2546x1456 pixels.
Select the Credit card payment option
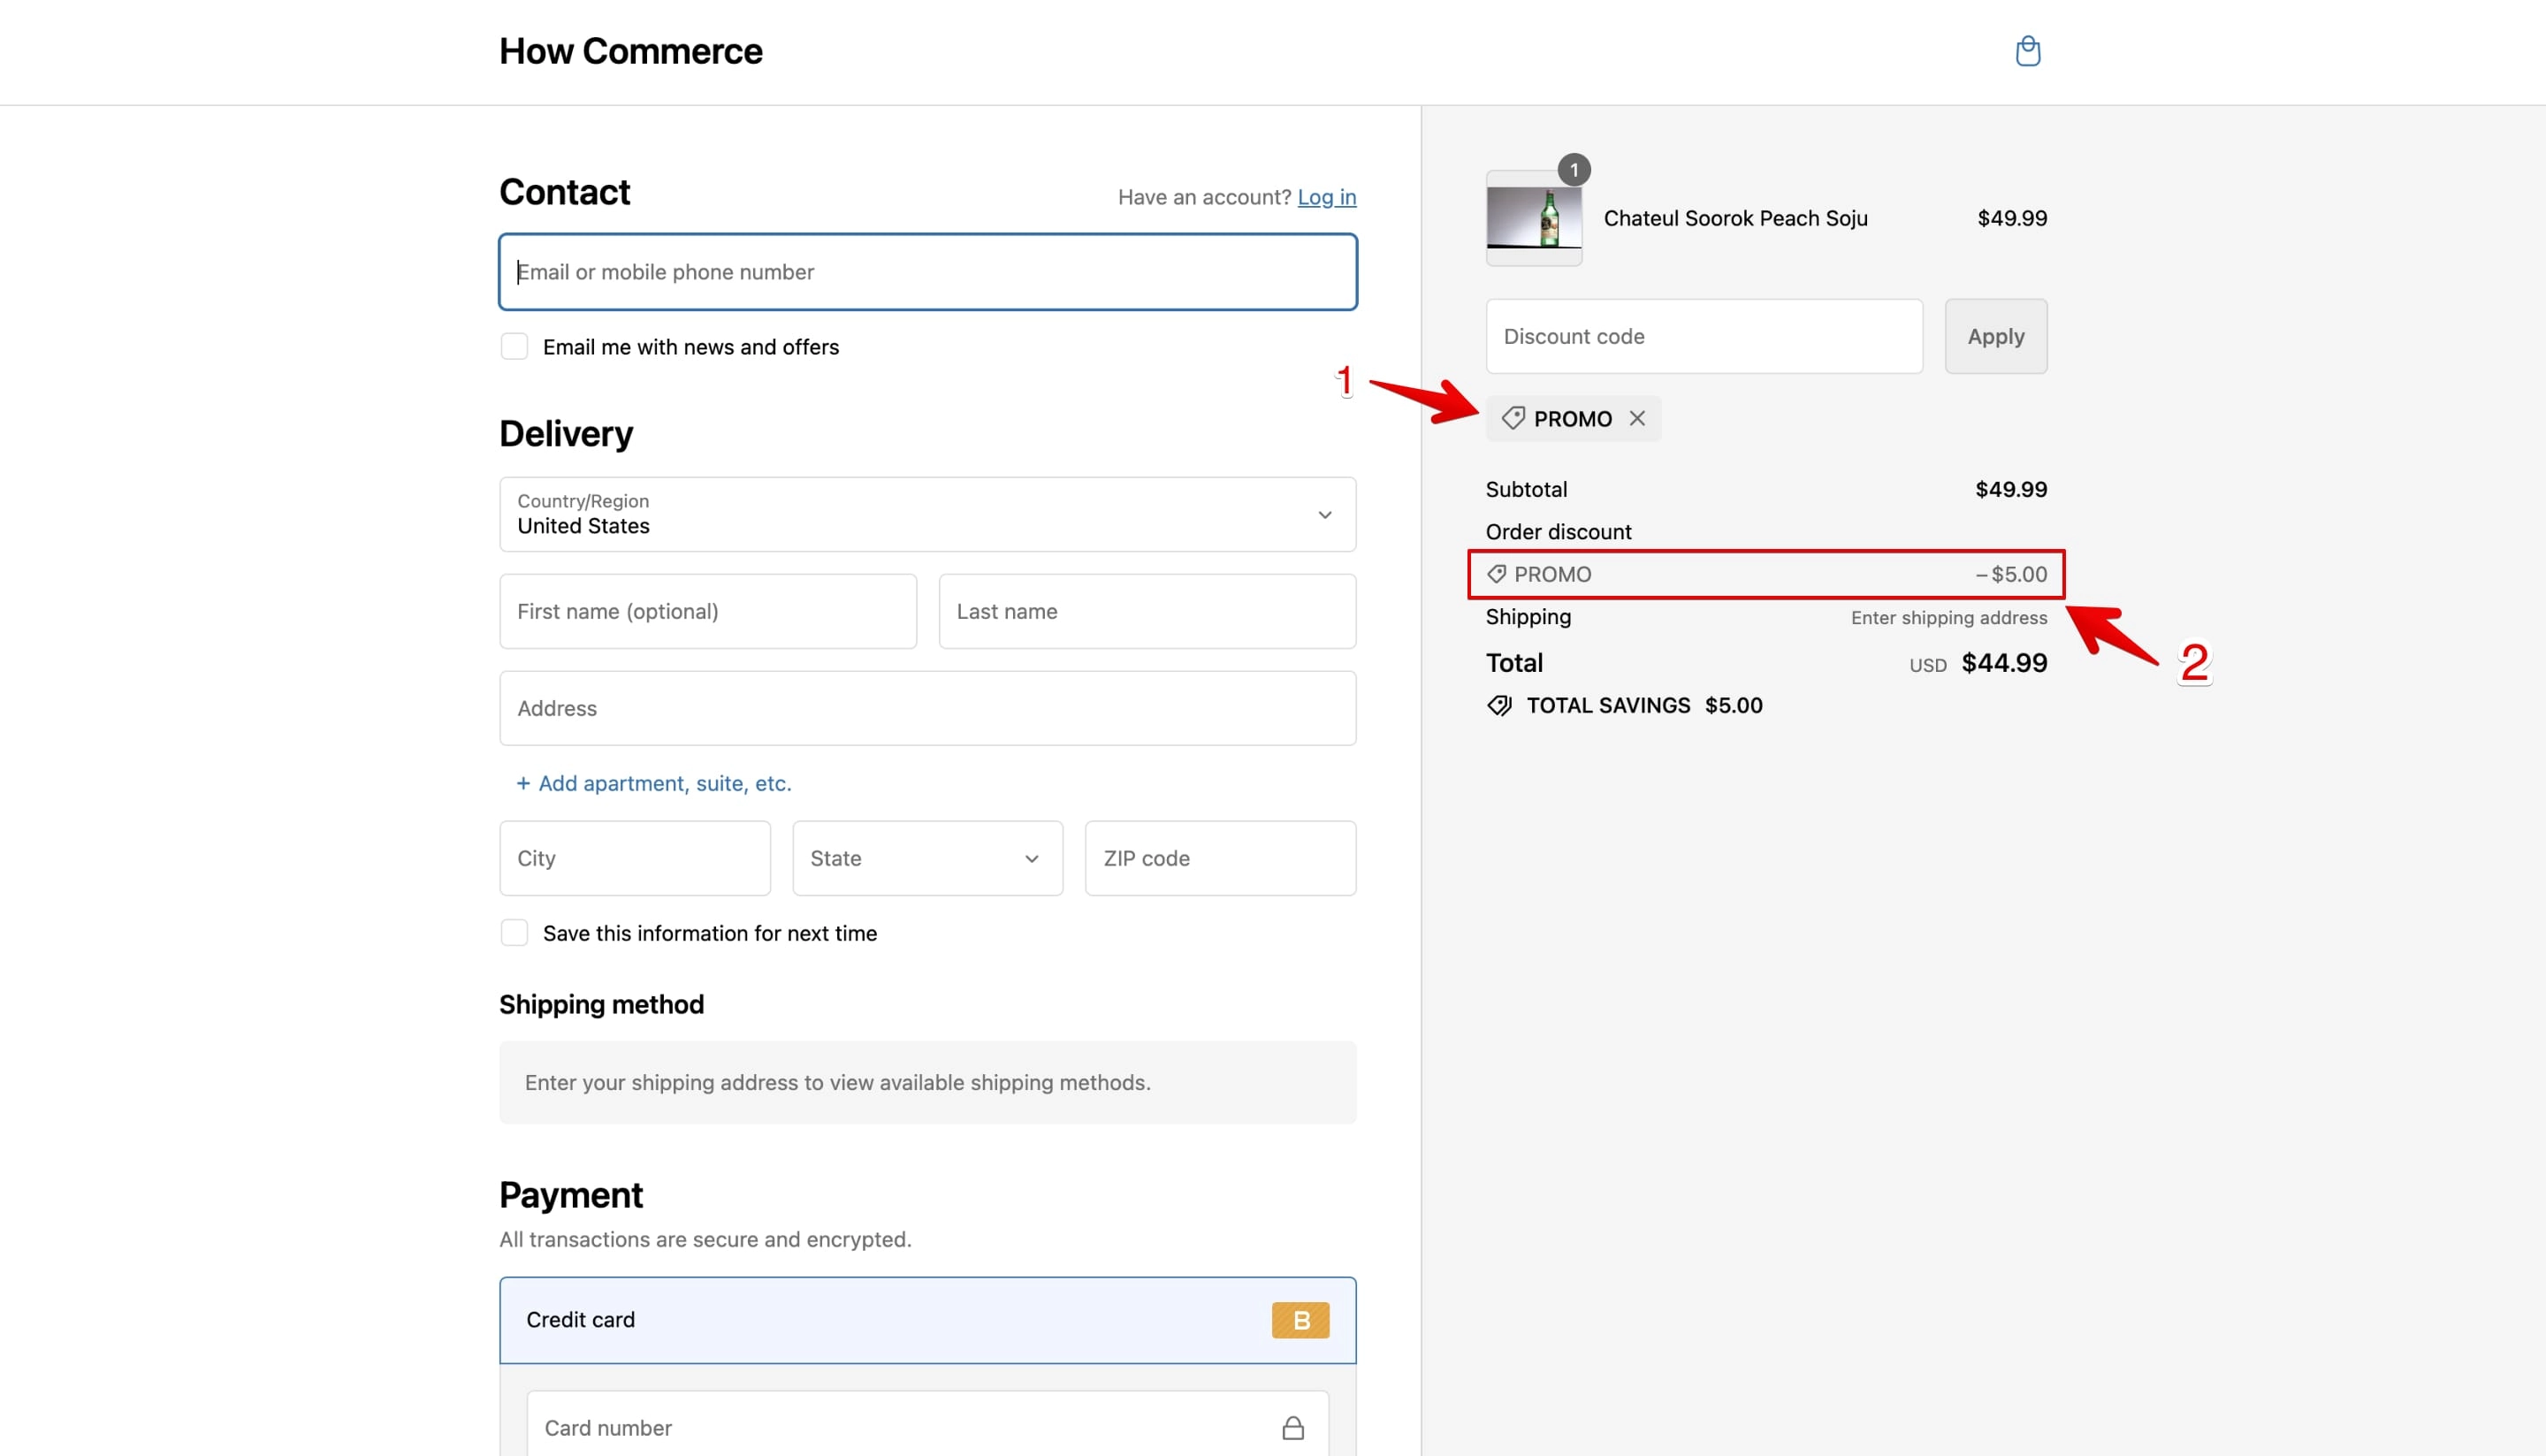[927, 1320]
